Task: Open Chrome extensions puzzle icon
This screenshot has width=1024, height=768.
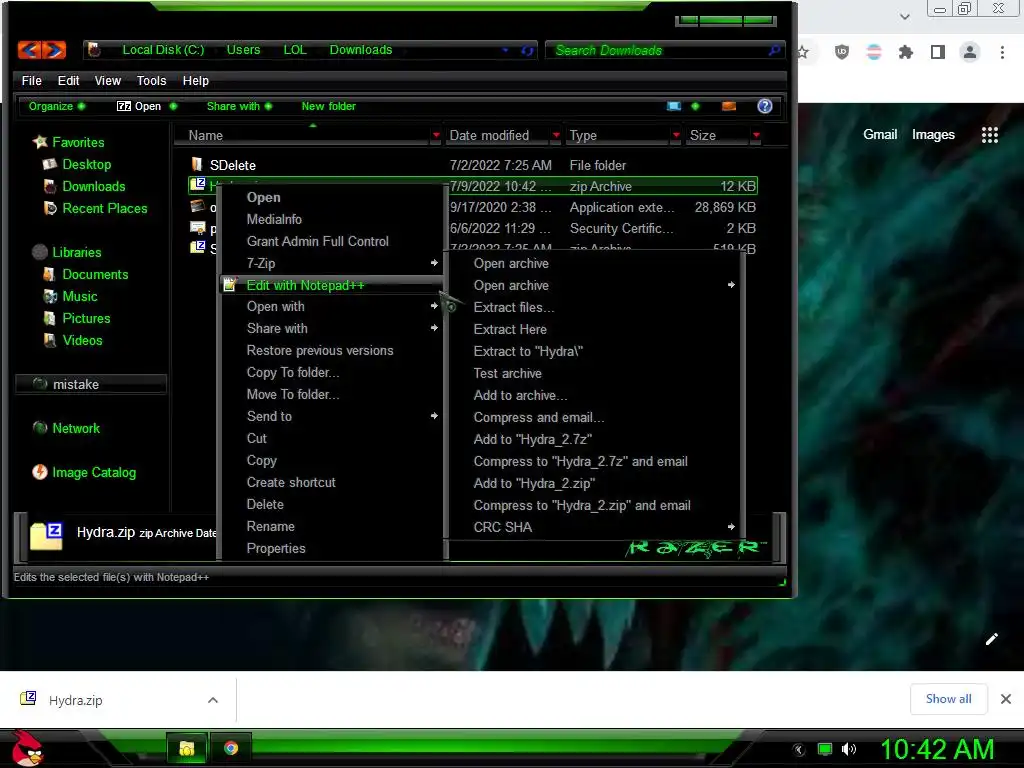Action: [x=906, y=52]
